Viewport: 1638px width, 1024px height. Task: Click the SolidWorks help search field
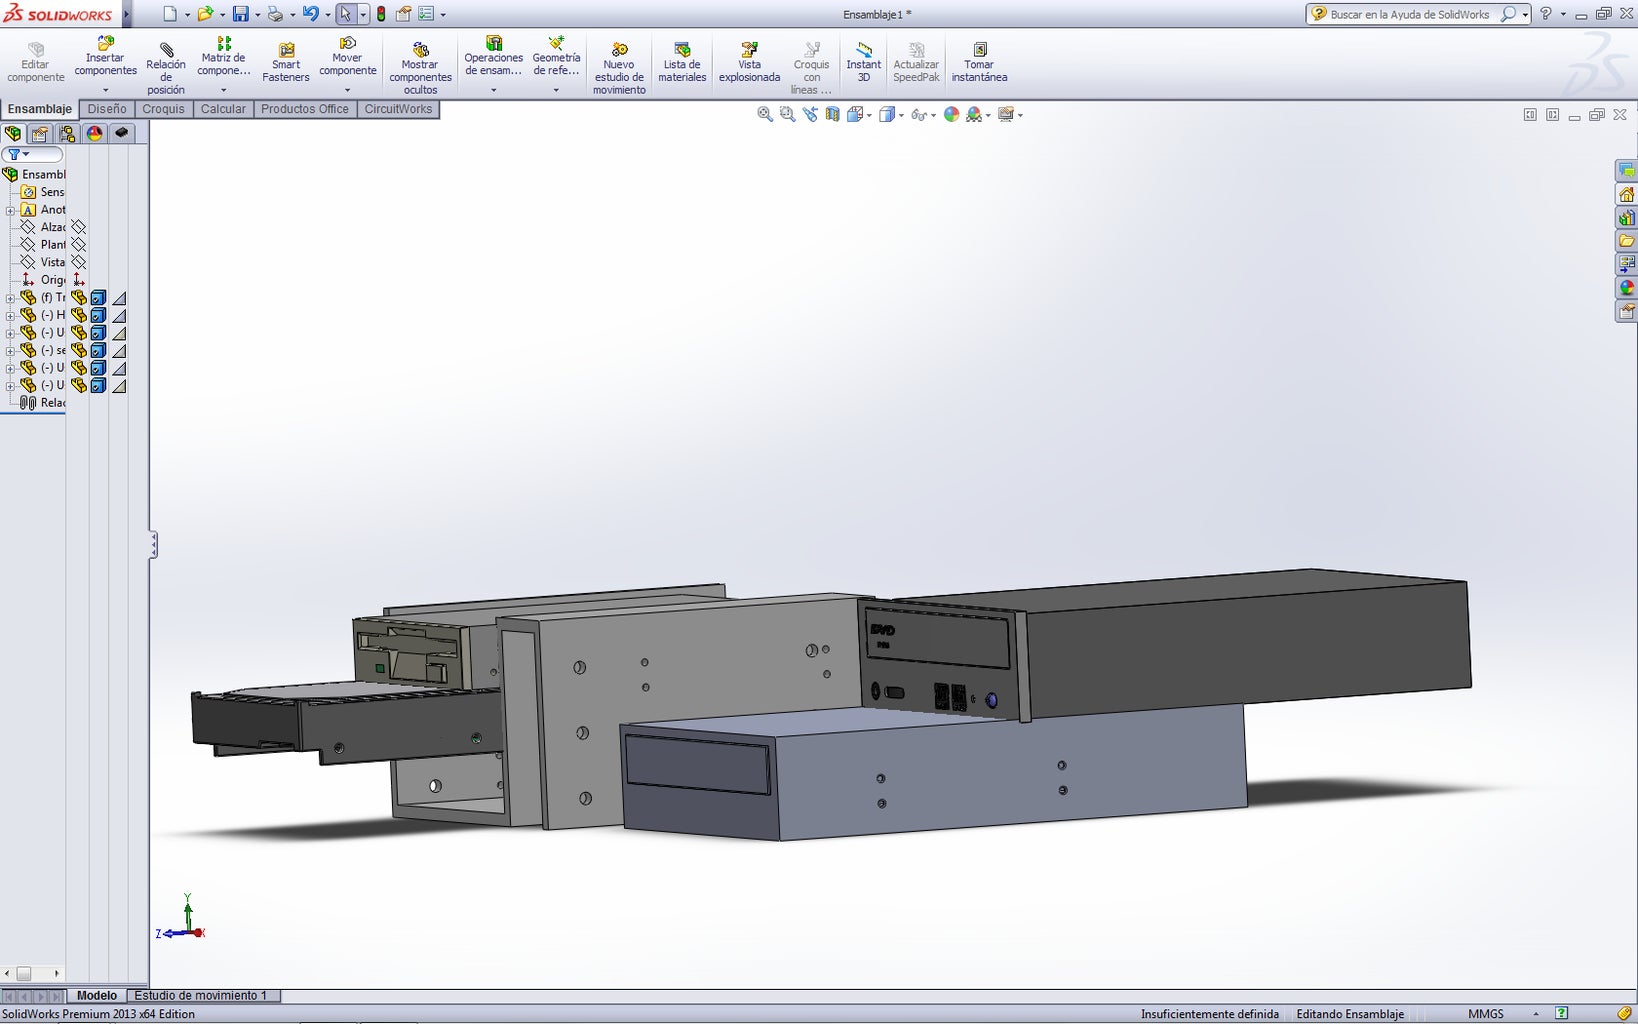point(1408,14)
